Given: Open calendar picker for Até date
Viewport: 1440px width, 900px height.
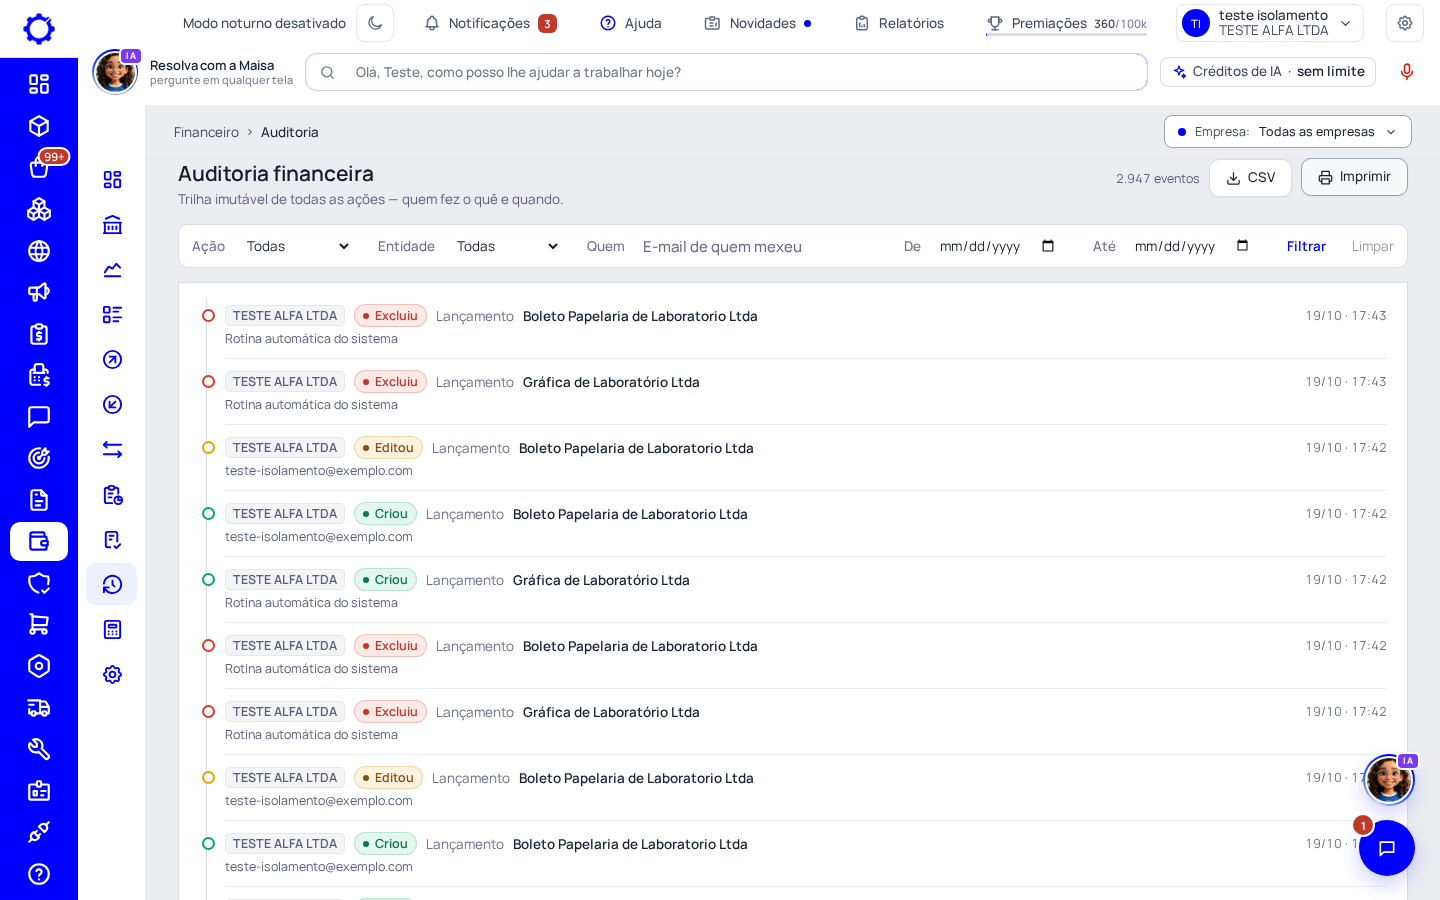Looking at the screenshot, I should 1243,246.
